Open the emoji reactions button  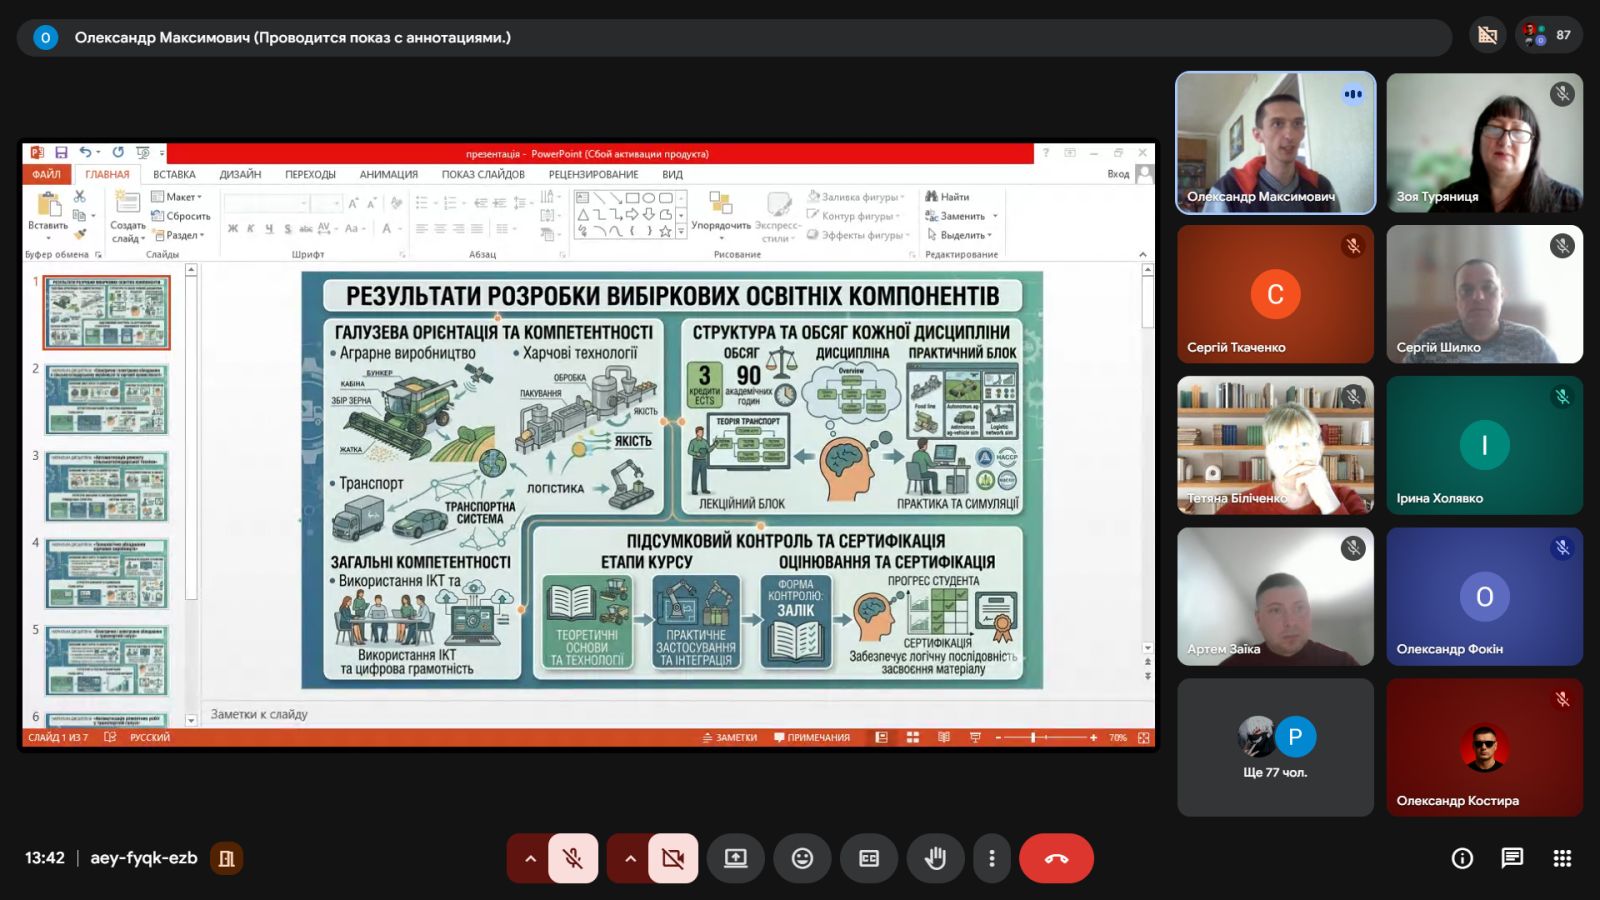802,858
